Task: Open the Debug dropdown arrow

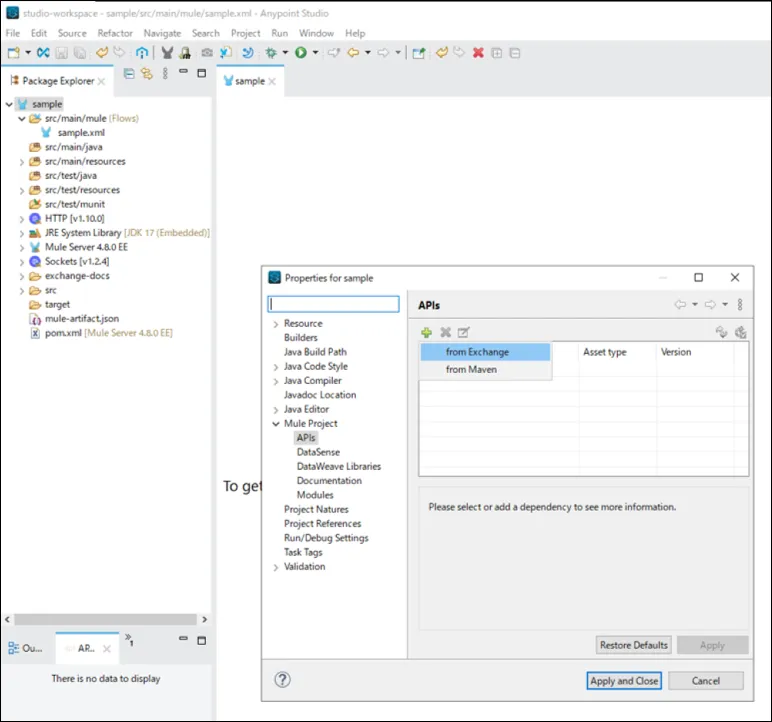Action: coord(285,53)
